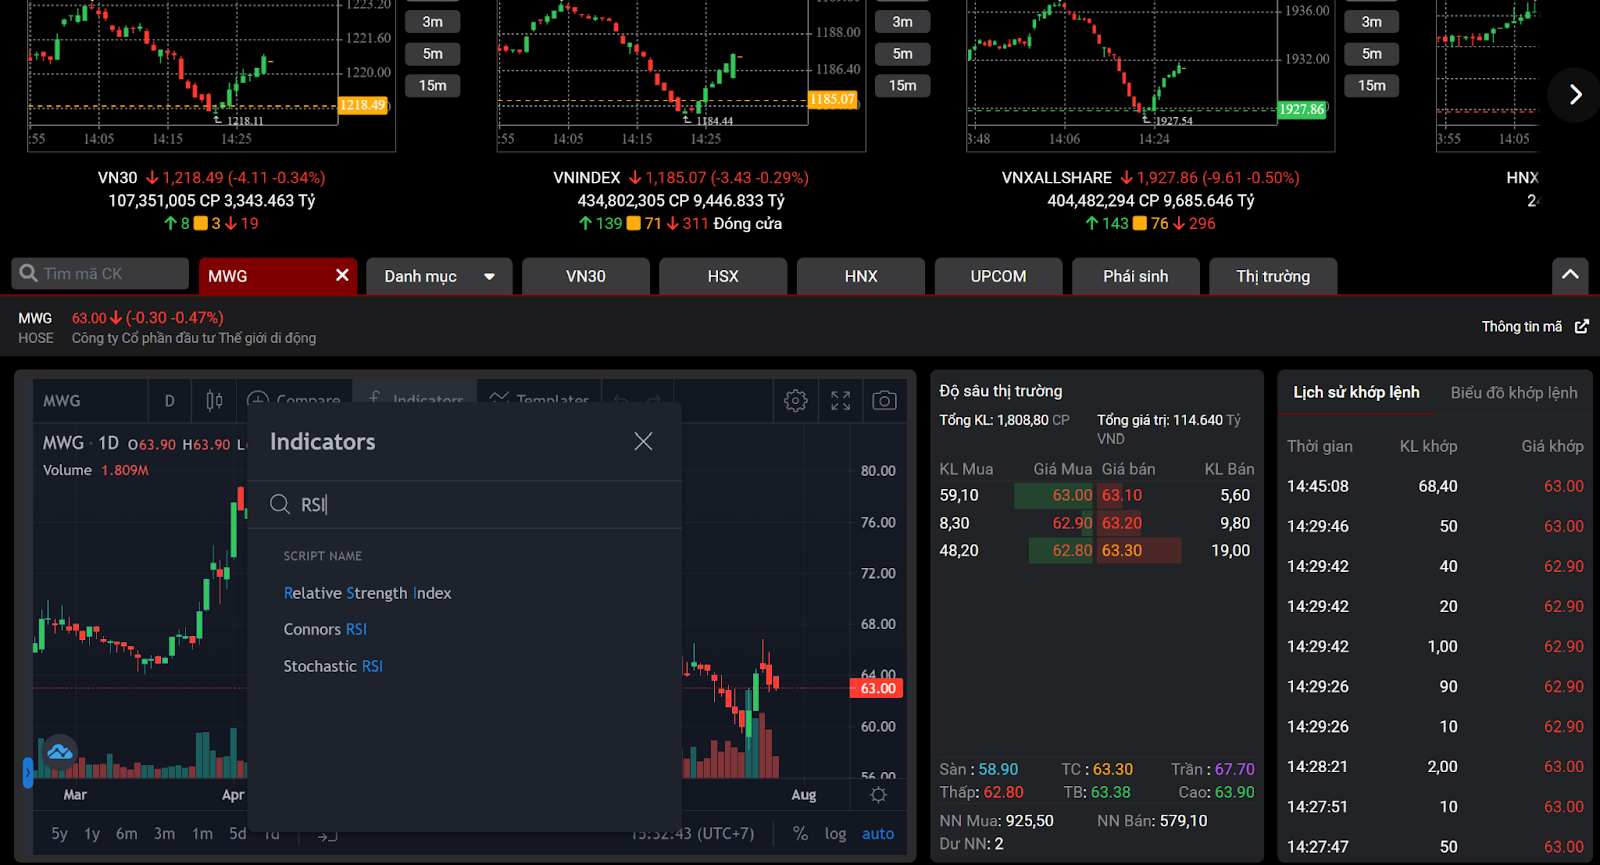Select 5m interval on the VNINDEX chart
Image resolution: width=1600 pixels, height=865 pixels.
point(902,54)
